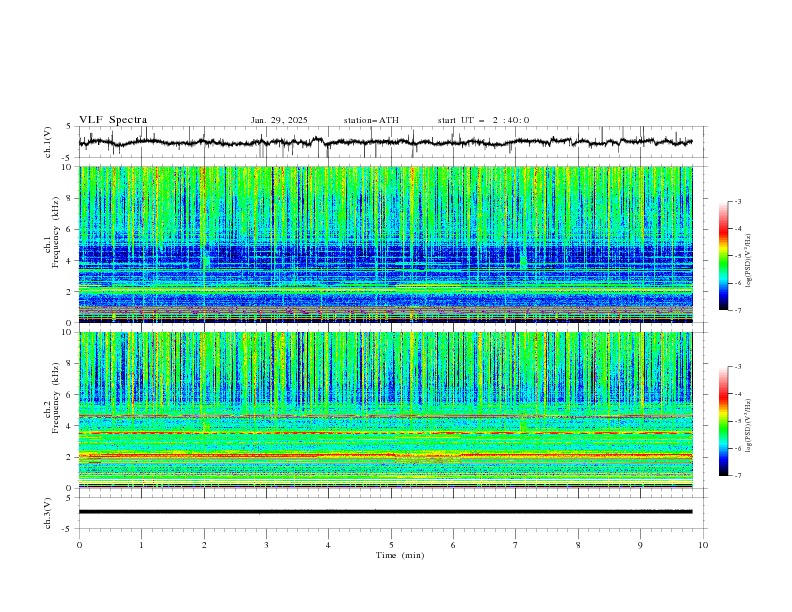Click the ch.1 color scale bar
The width and height of the screenshot is (792, 612).
(723, 256)
